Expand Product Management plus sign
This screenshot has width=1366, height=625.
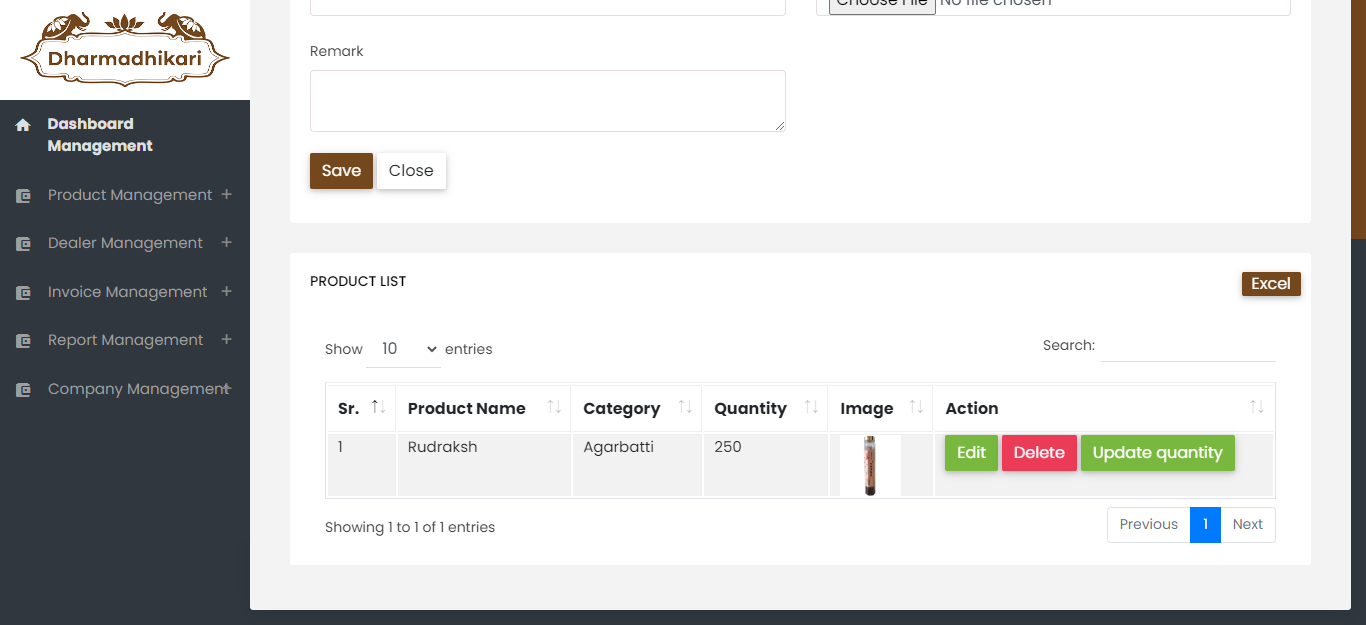[x=226, y=194]
